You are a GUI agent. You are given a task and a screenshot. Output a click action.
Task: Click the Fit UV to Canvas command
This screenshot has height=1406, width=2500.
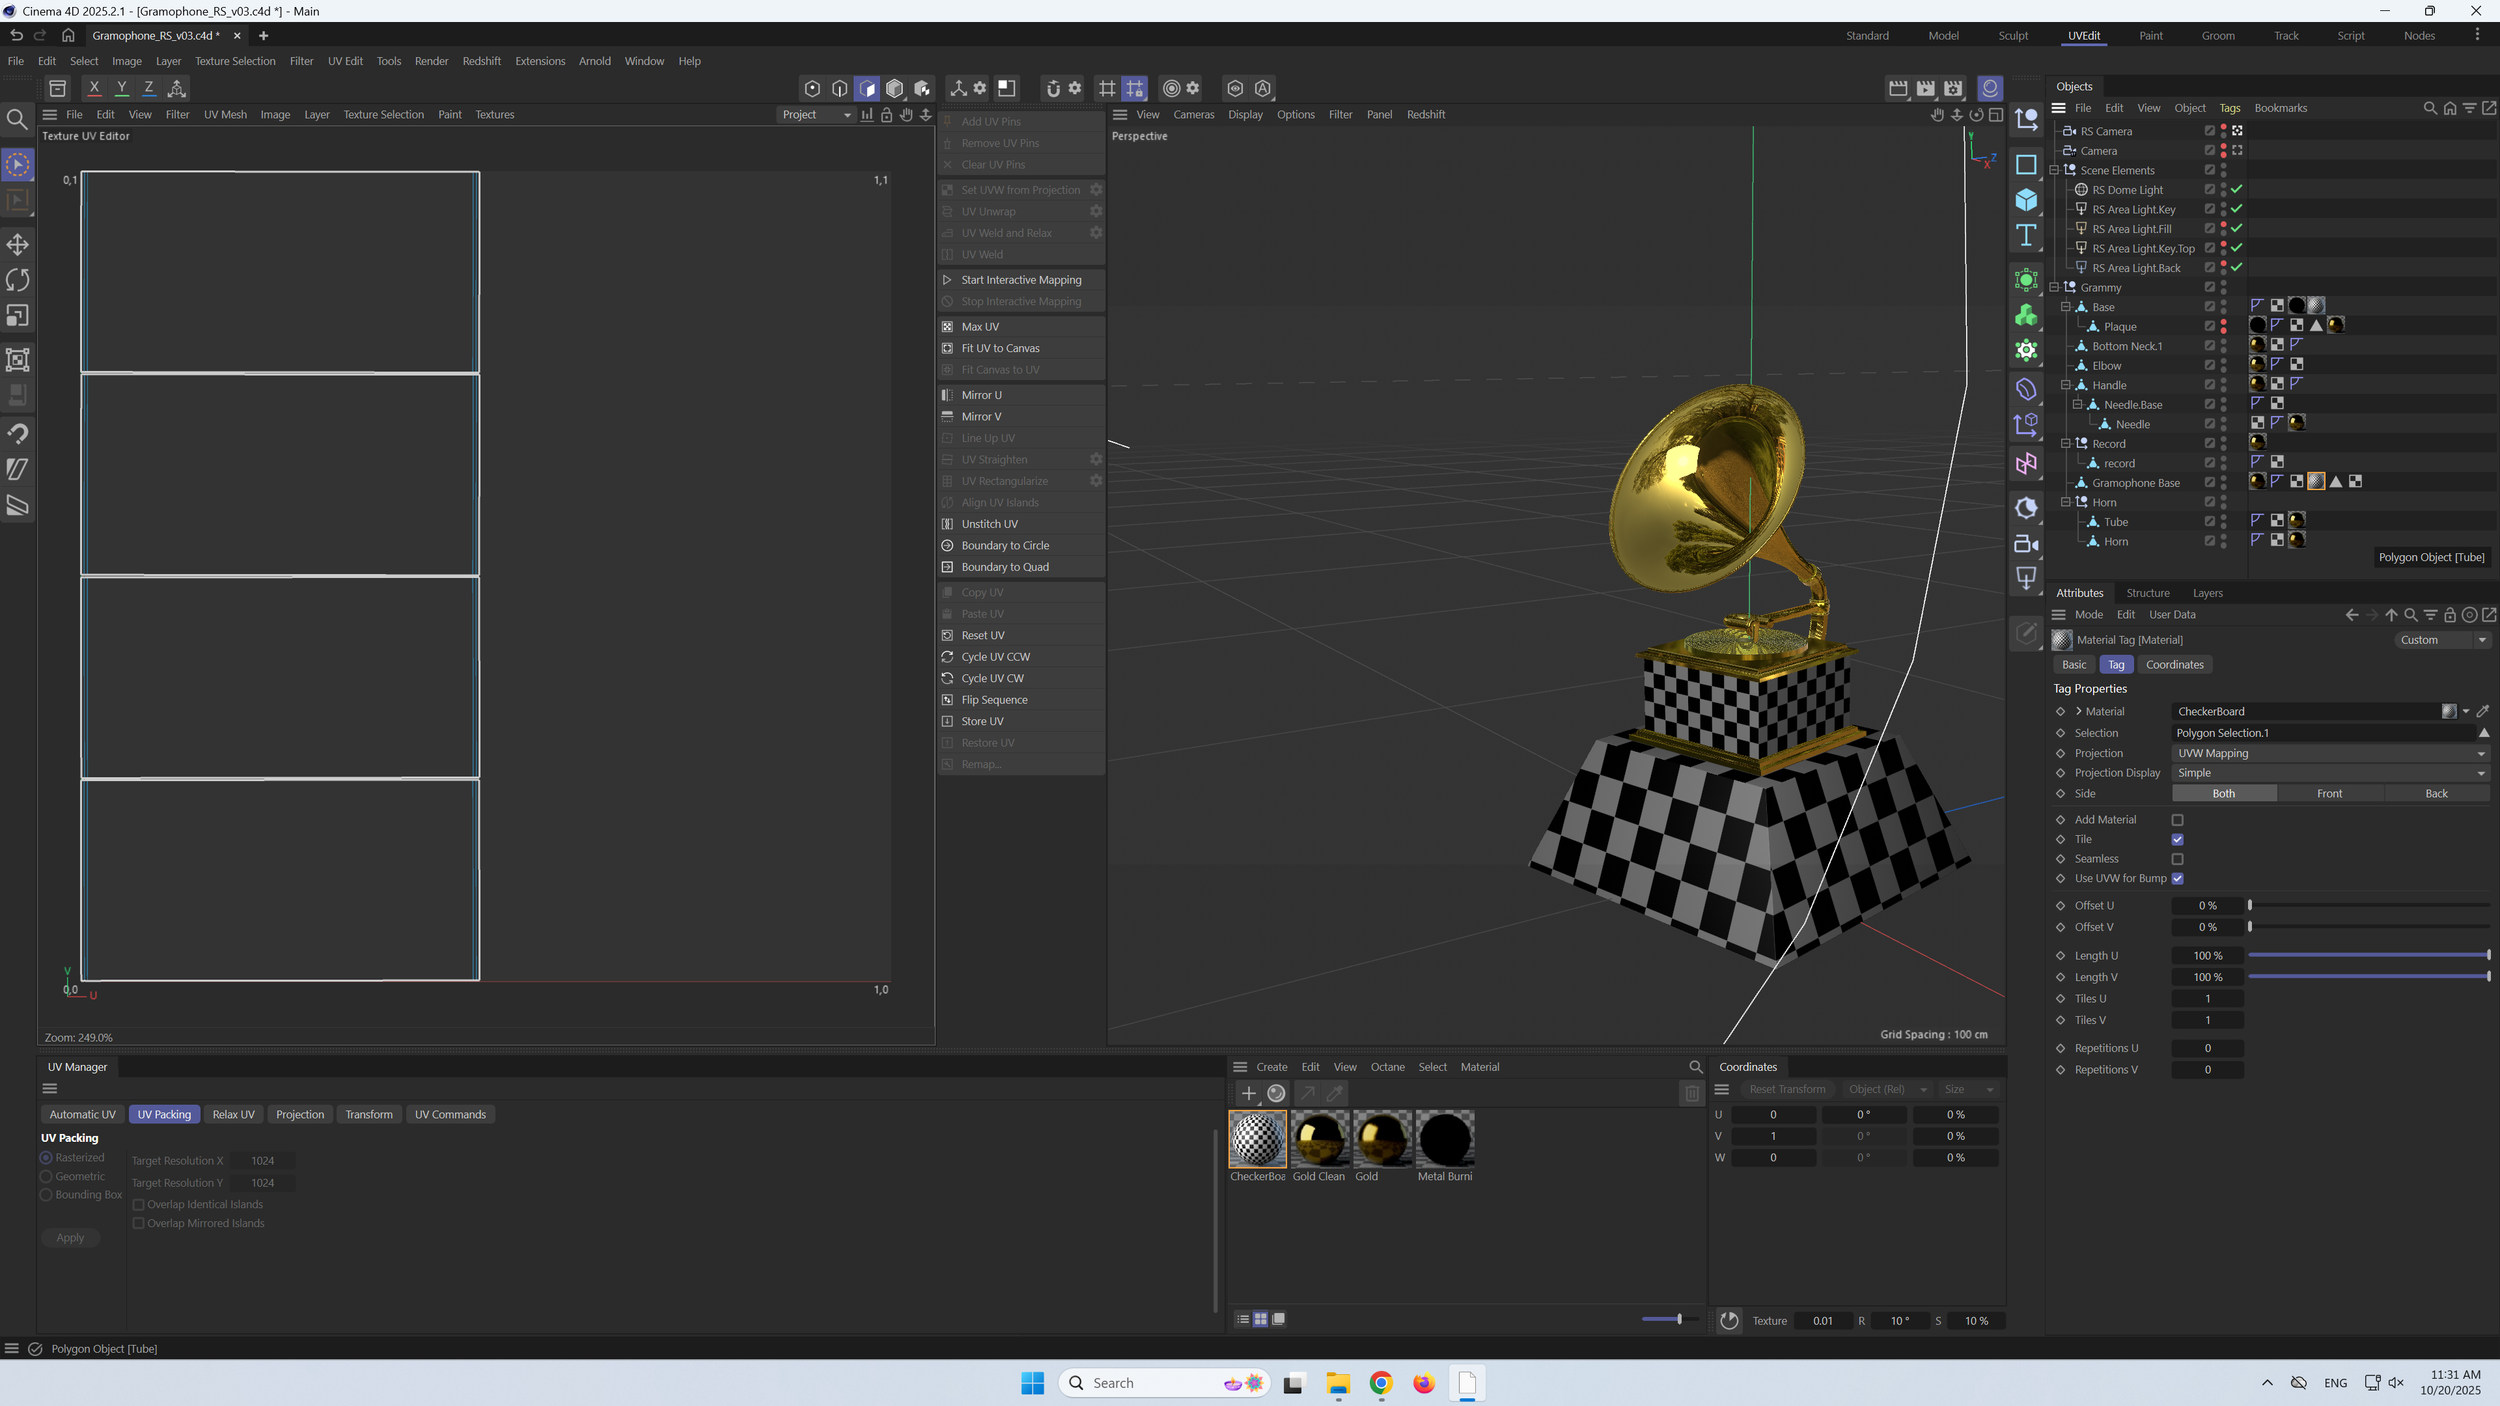point(1000,348)
